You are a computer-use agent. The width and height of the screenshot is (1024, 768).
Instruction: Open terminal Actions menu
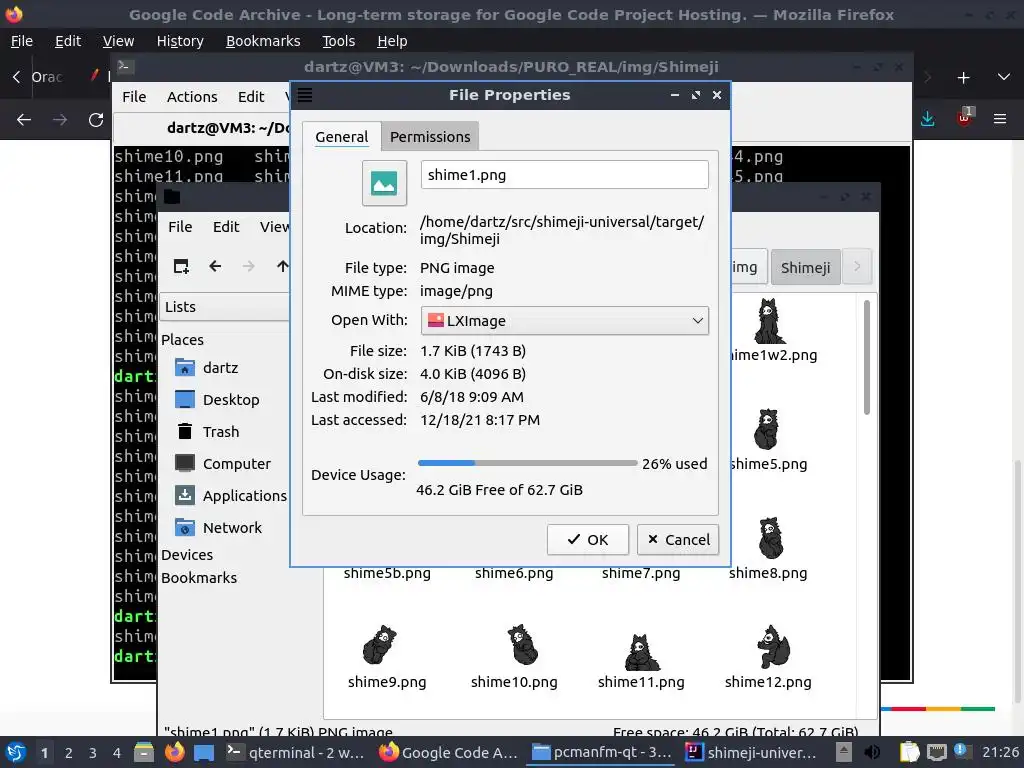192,97
